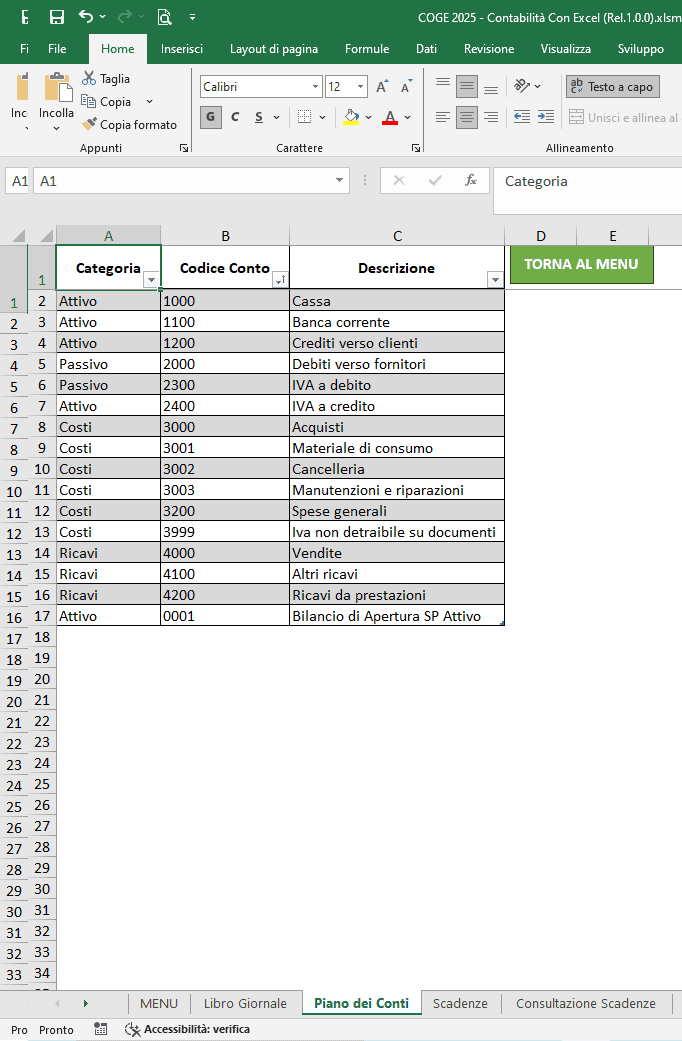Screen dimensions: 682x1041
Task: Click the insert function fx icon
Action: (471, 181)
